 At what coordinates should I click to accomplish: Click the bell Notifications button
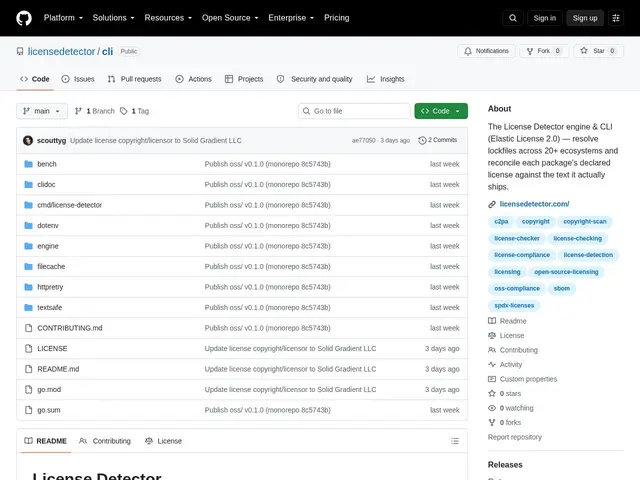pyautogui.click(x=486, y=51)
